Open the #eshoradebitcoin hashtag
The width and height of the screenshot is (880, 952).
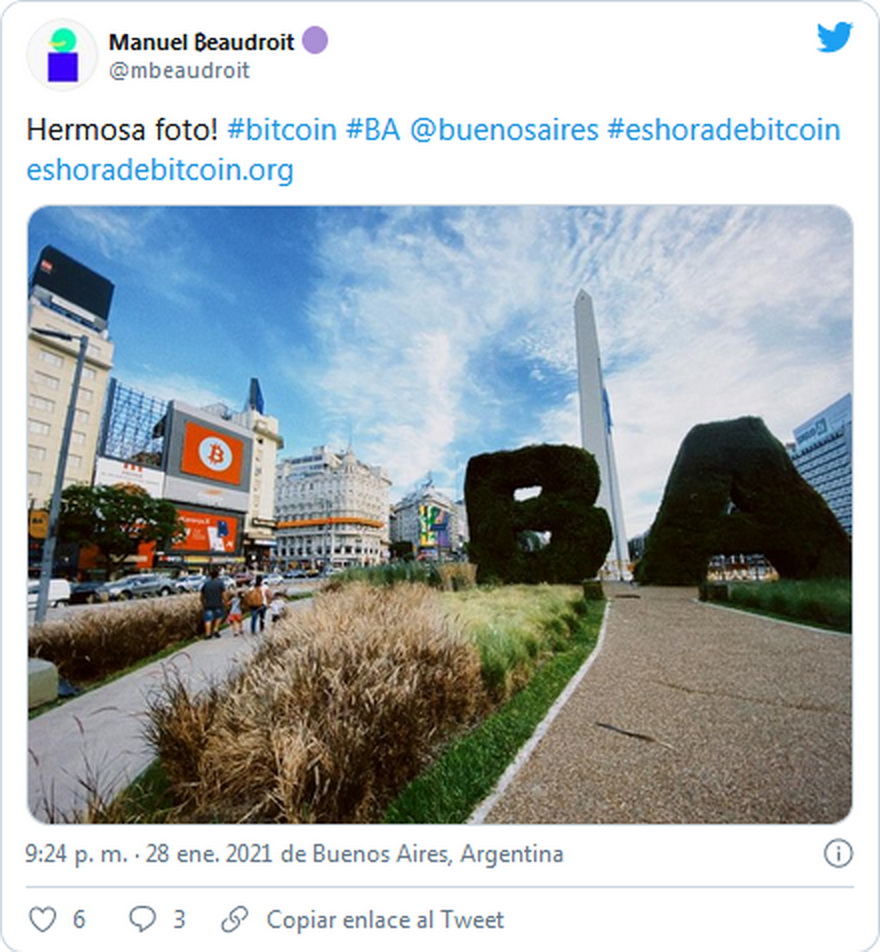[724, 130]
